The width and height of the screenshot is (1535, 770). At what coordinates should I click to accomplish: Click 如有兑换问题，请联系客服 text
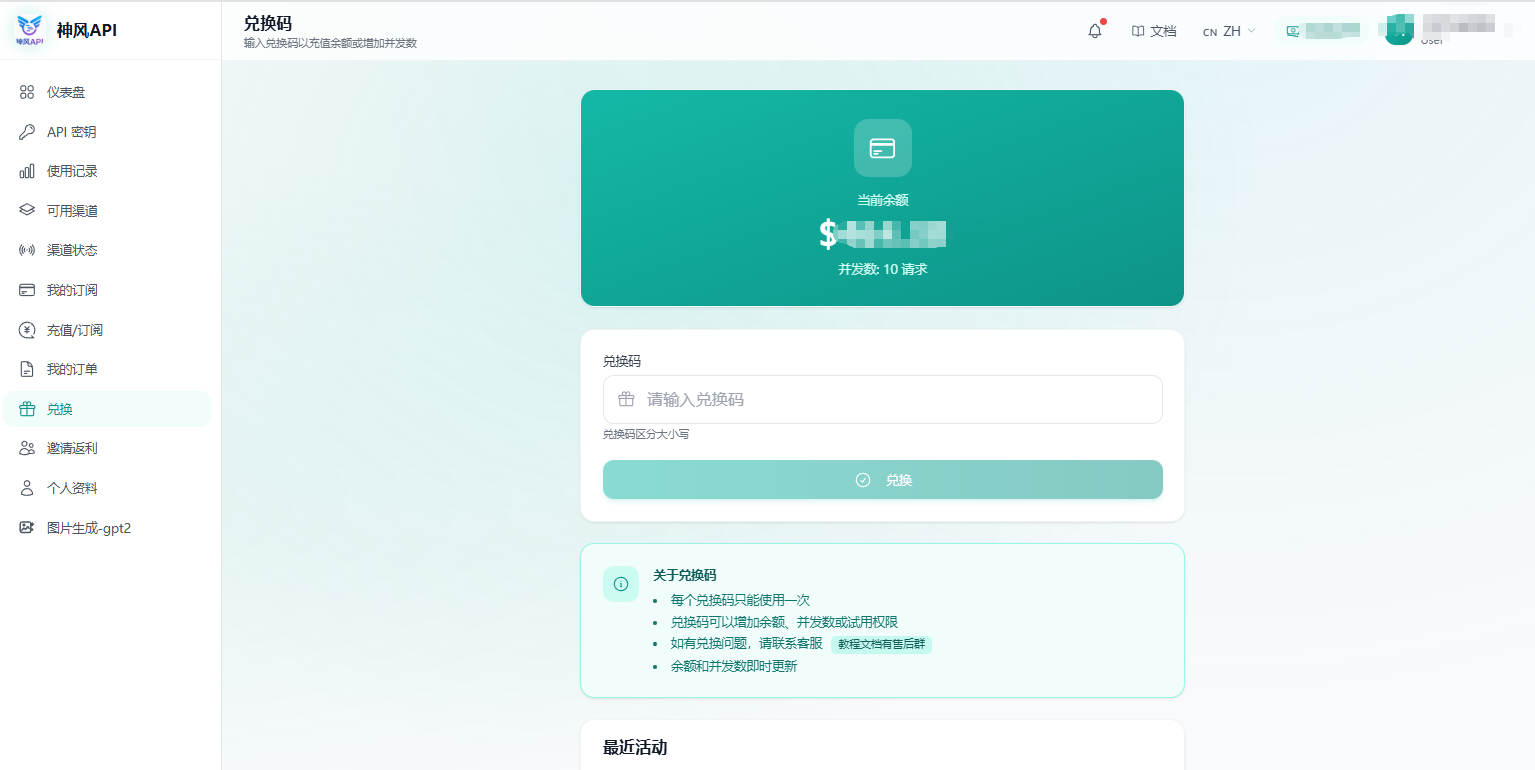tap(747, 644)
